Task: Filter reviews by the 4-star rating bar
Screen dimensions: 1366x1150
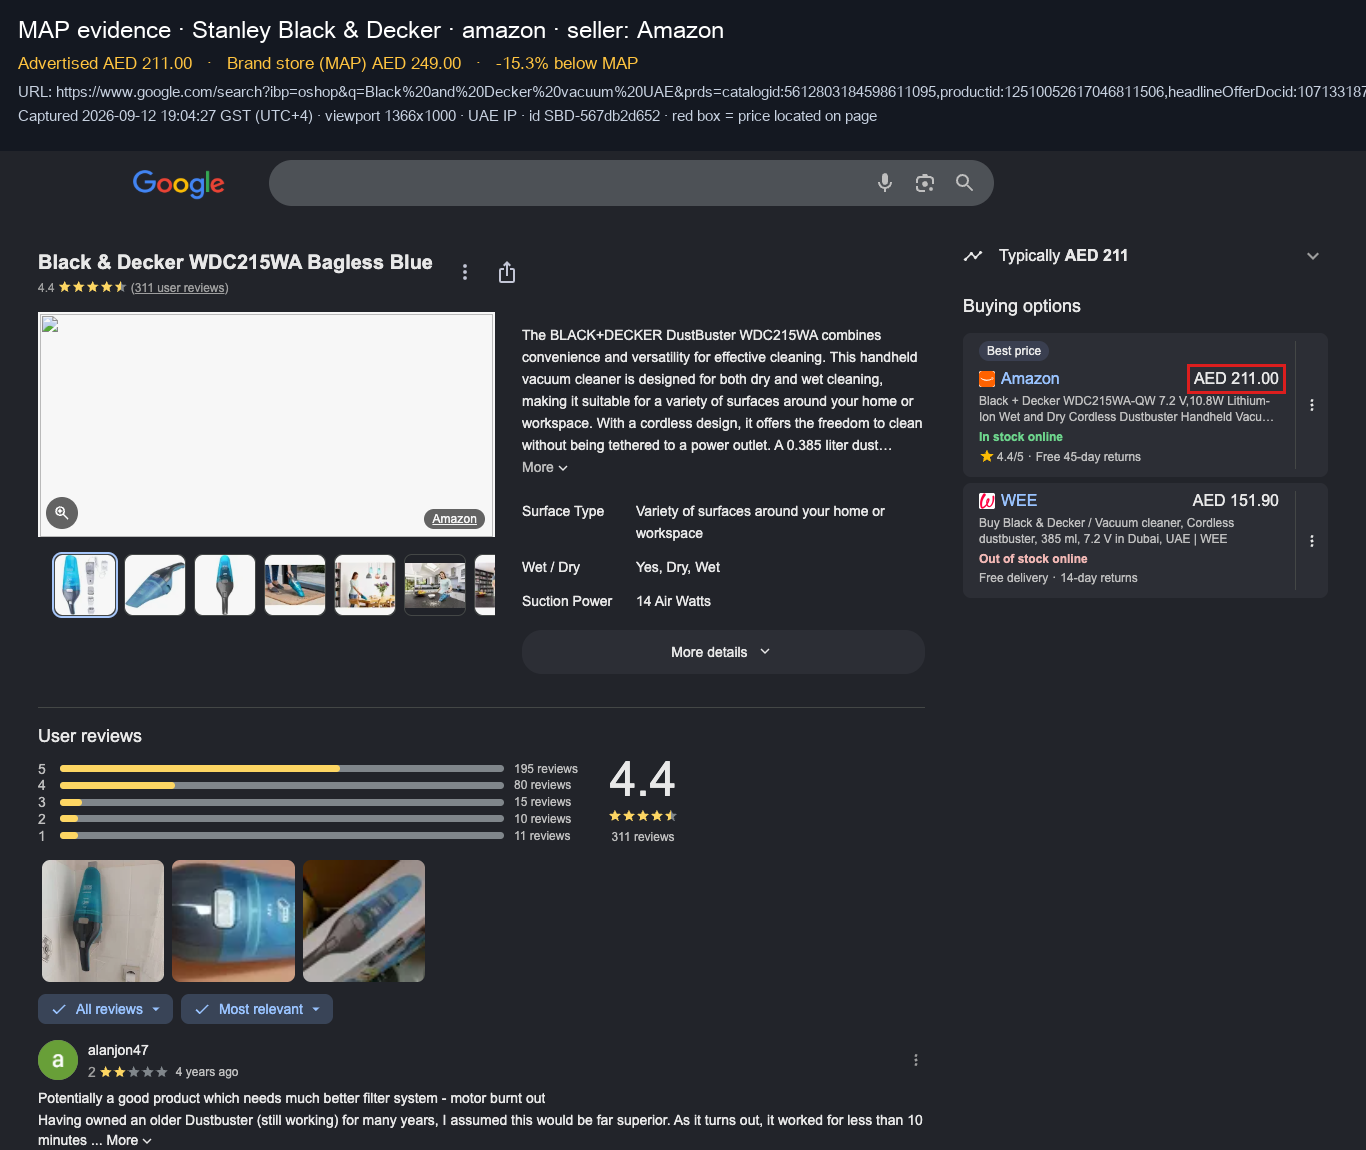Action: point(282,786)
